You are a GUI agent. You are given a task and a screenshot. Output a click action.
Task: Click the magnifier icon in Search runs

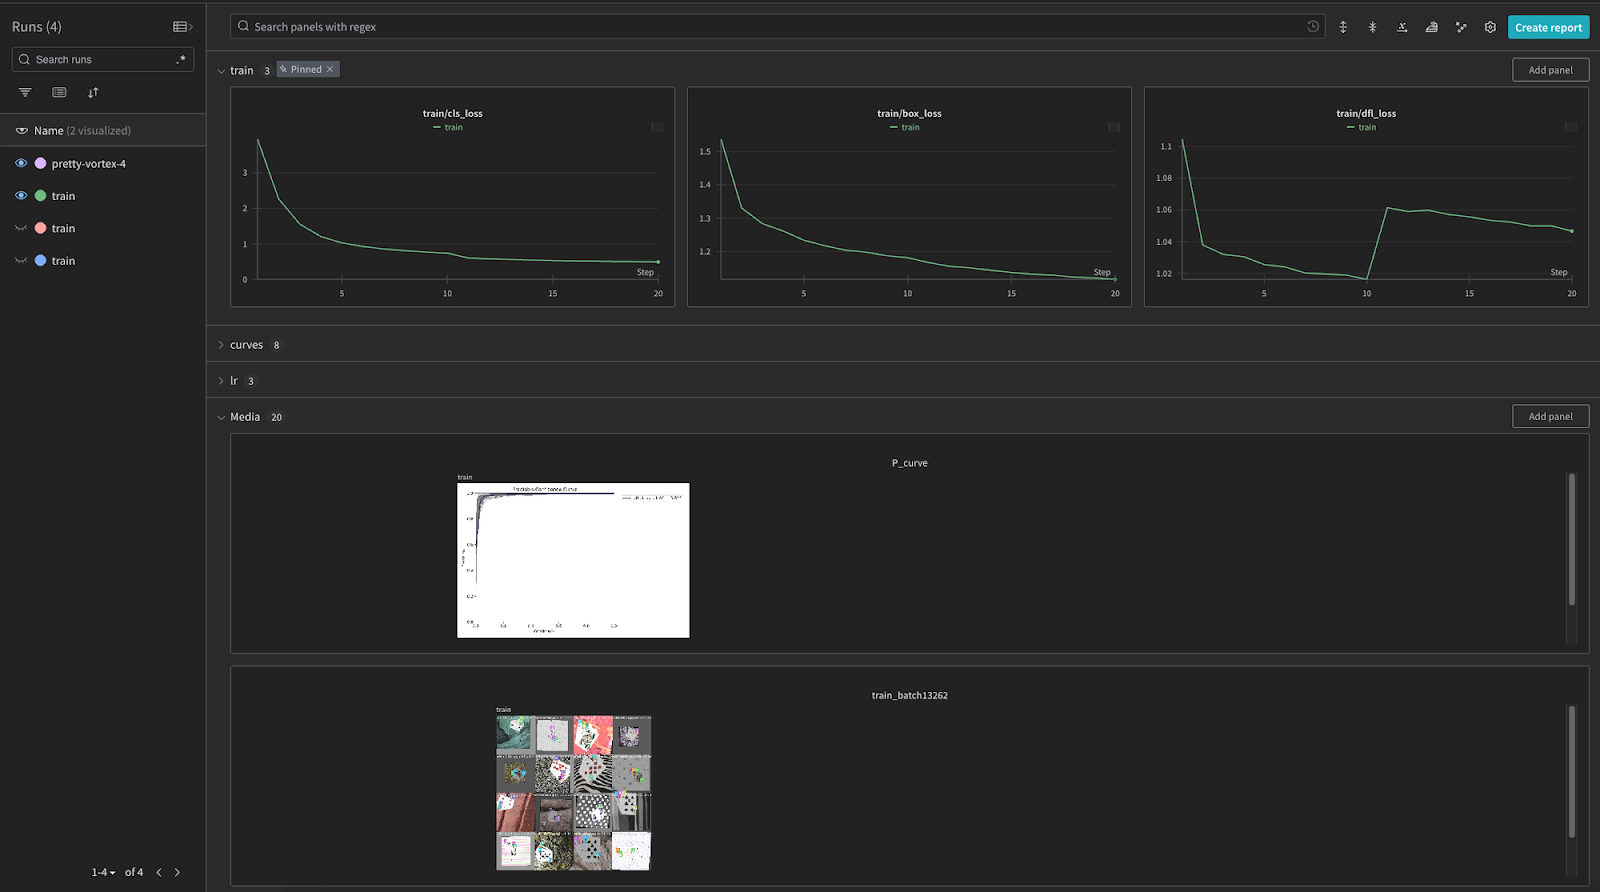[x=24, y=59]
